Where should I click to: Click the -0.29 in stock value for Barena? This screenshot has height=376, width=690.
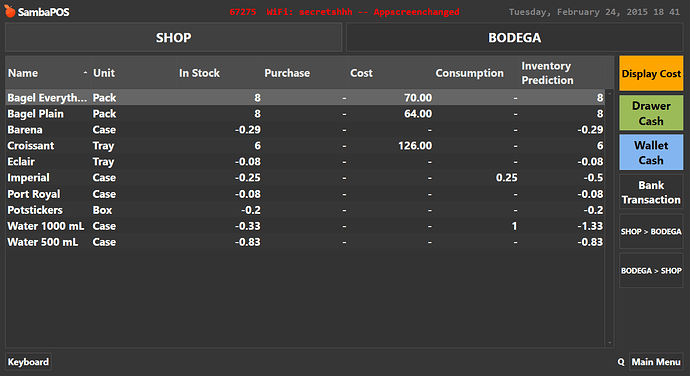coord(247,129)
